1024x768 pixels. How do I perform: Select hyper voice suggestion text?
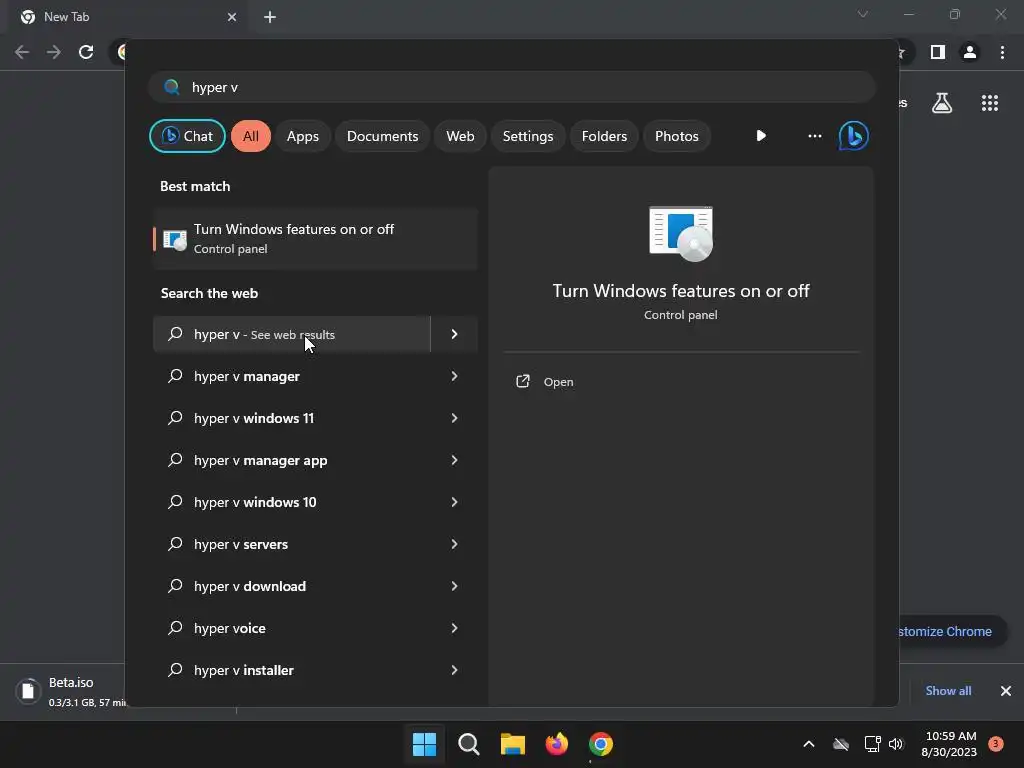click(230, 628)
